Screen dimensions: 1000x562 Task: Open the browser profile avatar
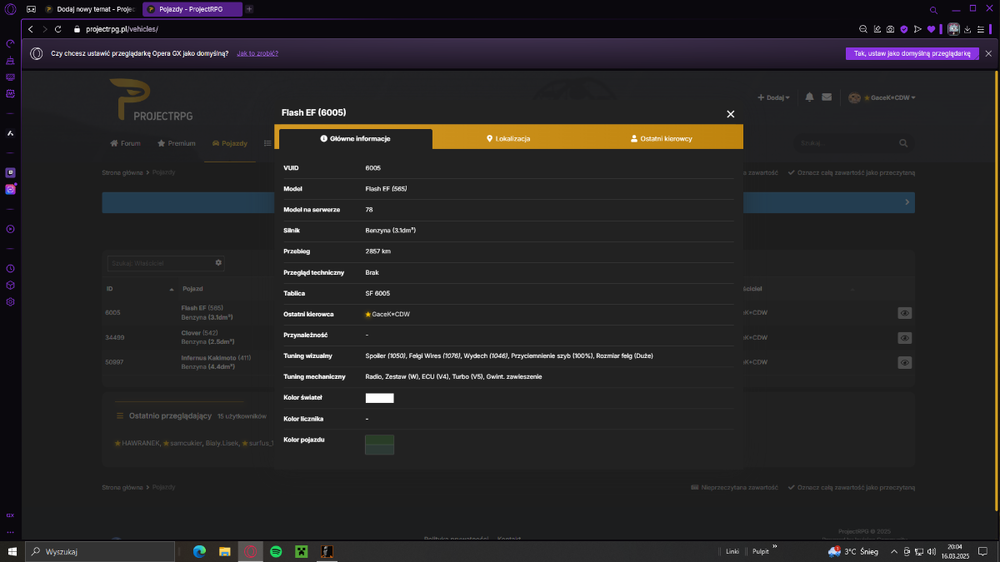click(953, 29)
